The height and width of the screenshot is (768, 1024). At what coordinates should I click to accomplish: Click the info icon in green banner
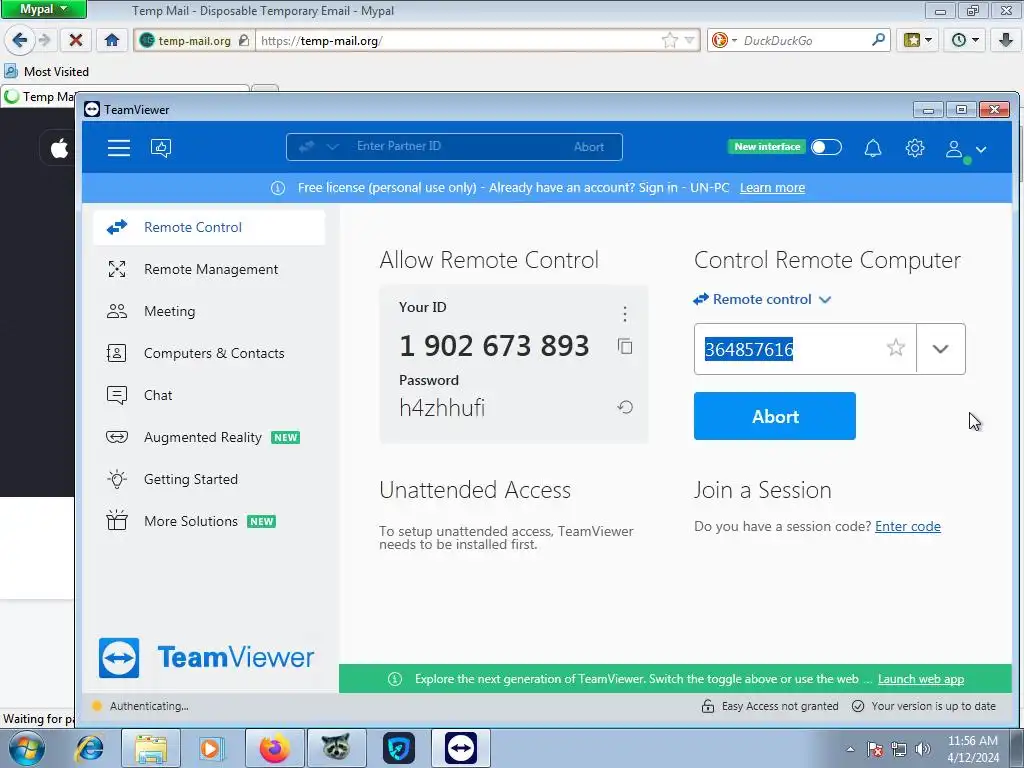(394, 679)
